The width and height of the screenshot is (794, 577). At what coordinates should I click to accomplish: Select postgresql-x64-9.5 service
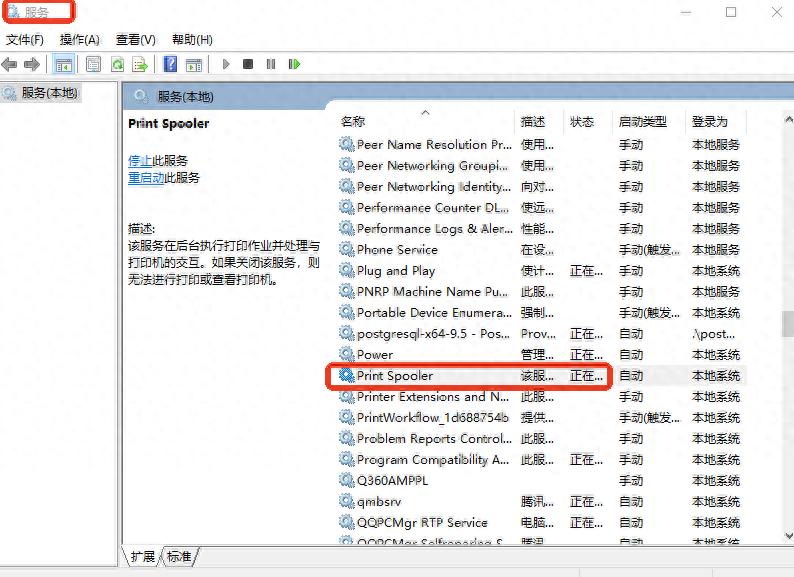(x=542, y=333)
